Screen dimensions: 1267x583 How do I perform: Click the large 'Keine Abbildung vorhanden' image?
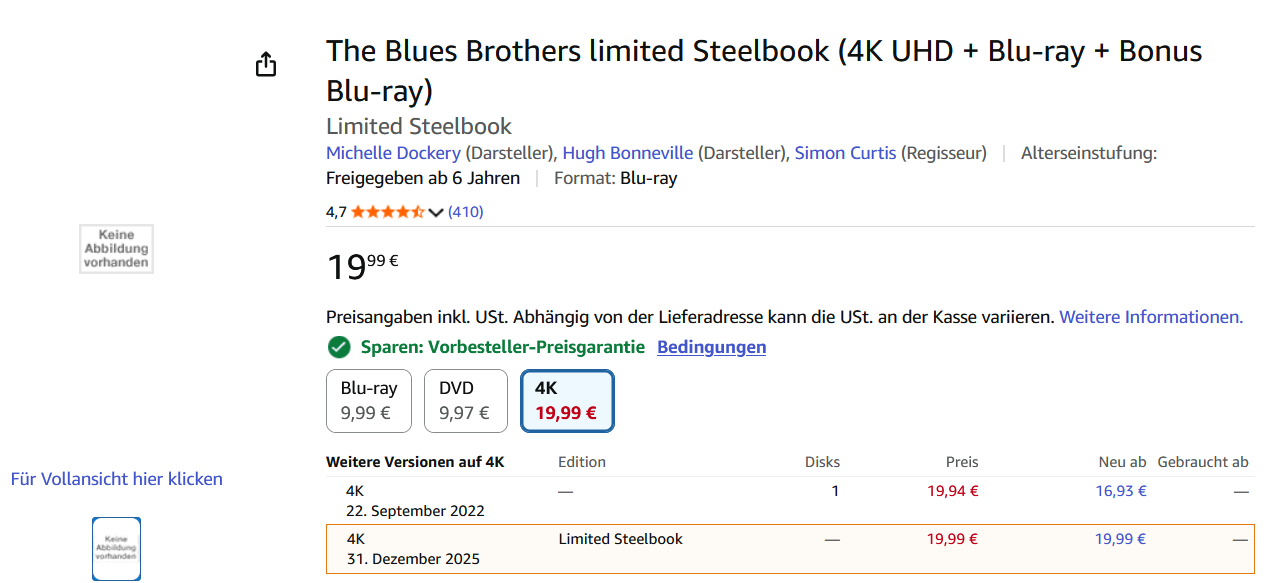116,249
